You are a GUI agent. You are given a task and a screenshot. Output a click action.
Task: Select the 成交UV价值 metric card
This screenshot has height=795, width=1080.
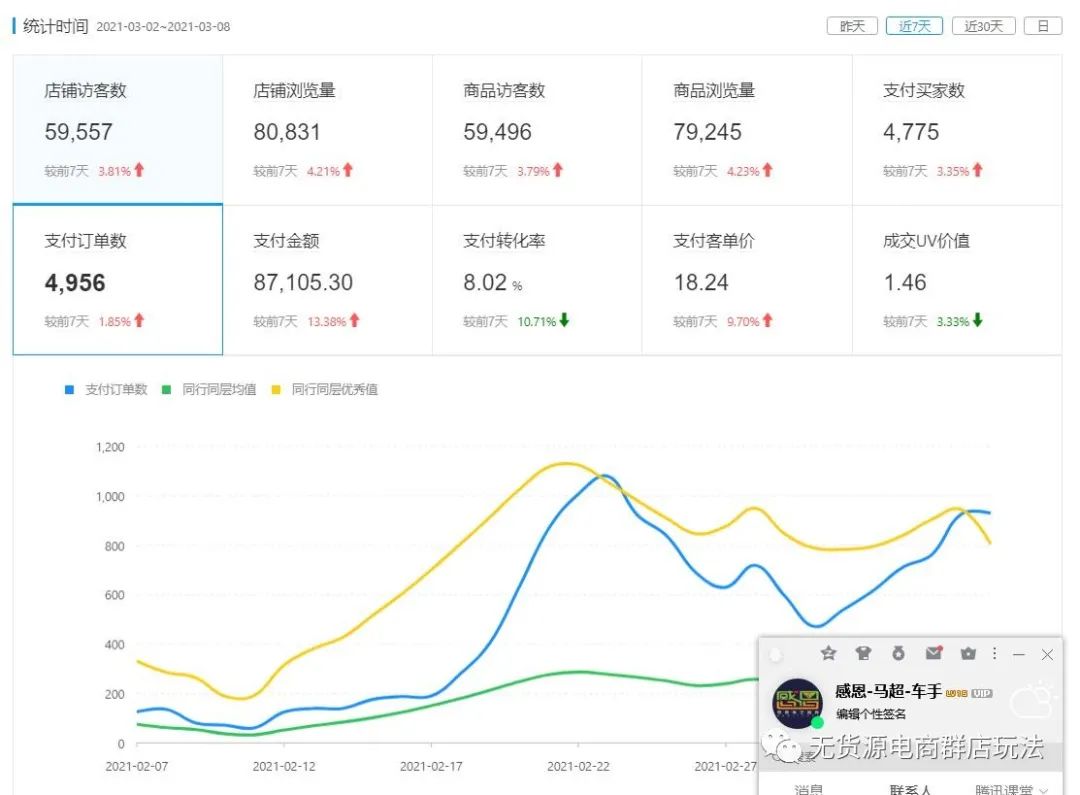[957, 280]
